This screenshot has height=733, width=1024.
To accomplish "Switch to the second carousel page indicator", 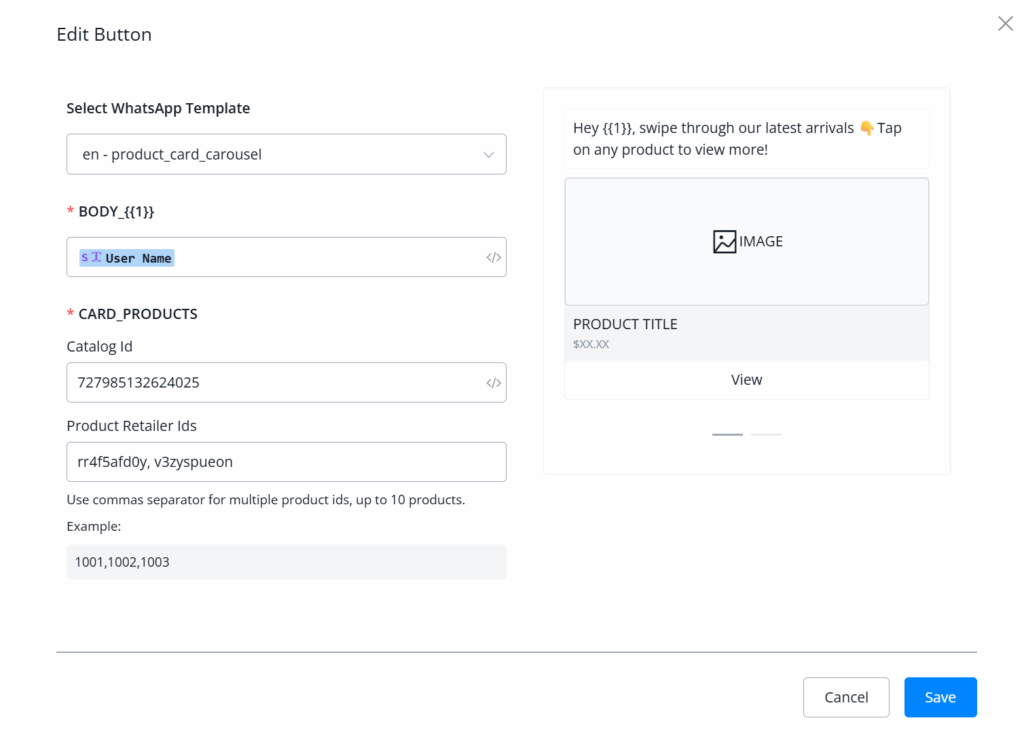I will pyautogui.click(x=766, y=435).
